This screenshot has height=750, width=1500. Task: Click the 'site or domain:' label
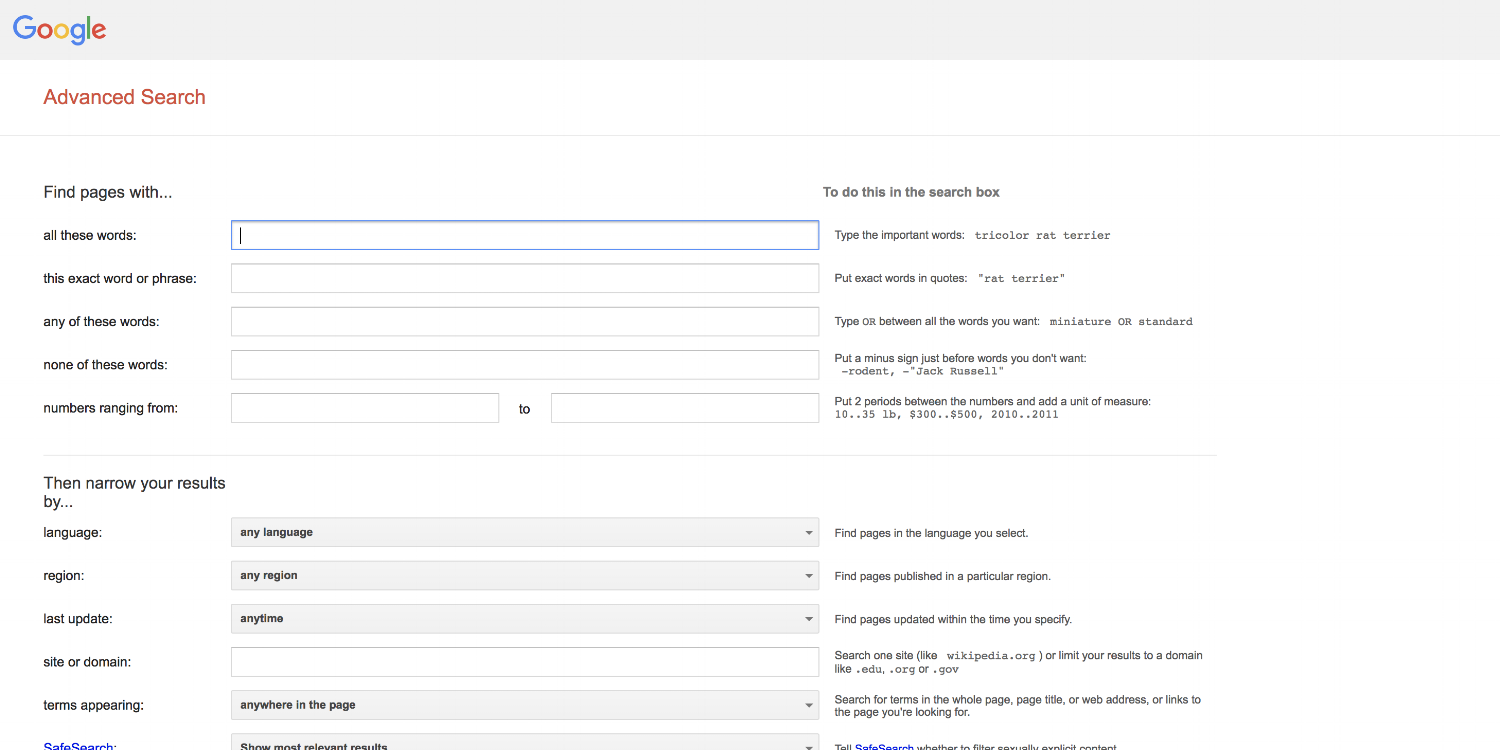coord(87,662)
